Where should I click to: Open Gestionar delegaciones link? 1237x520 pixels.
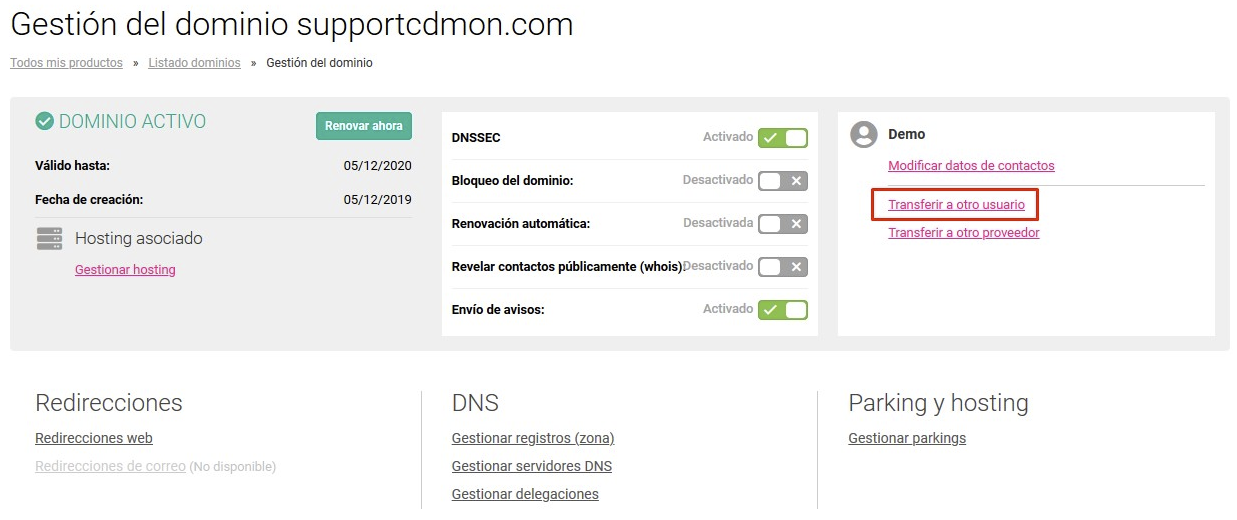(x=525, y=494)
